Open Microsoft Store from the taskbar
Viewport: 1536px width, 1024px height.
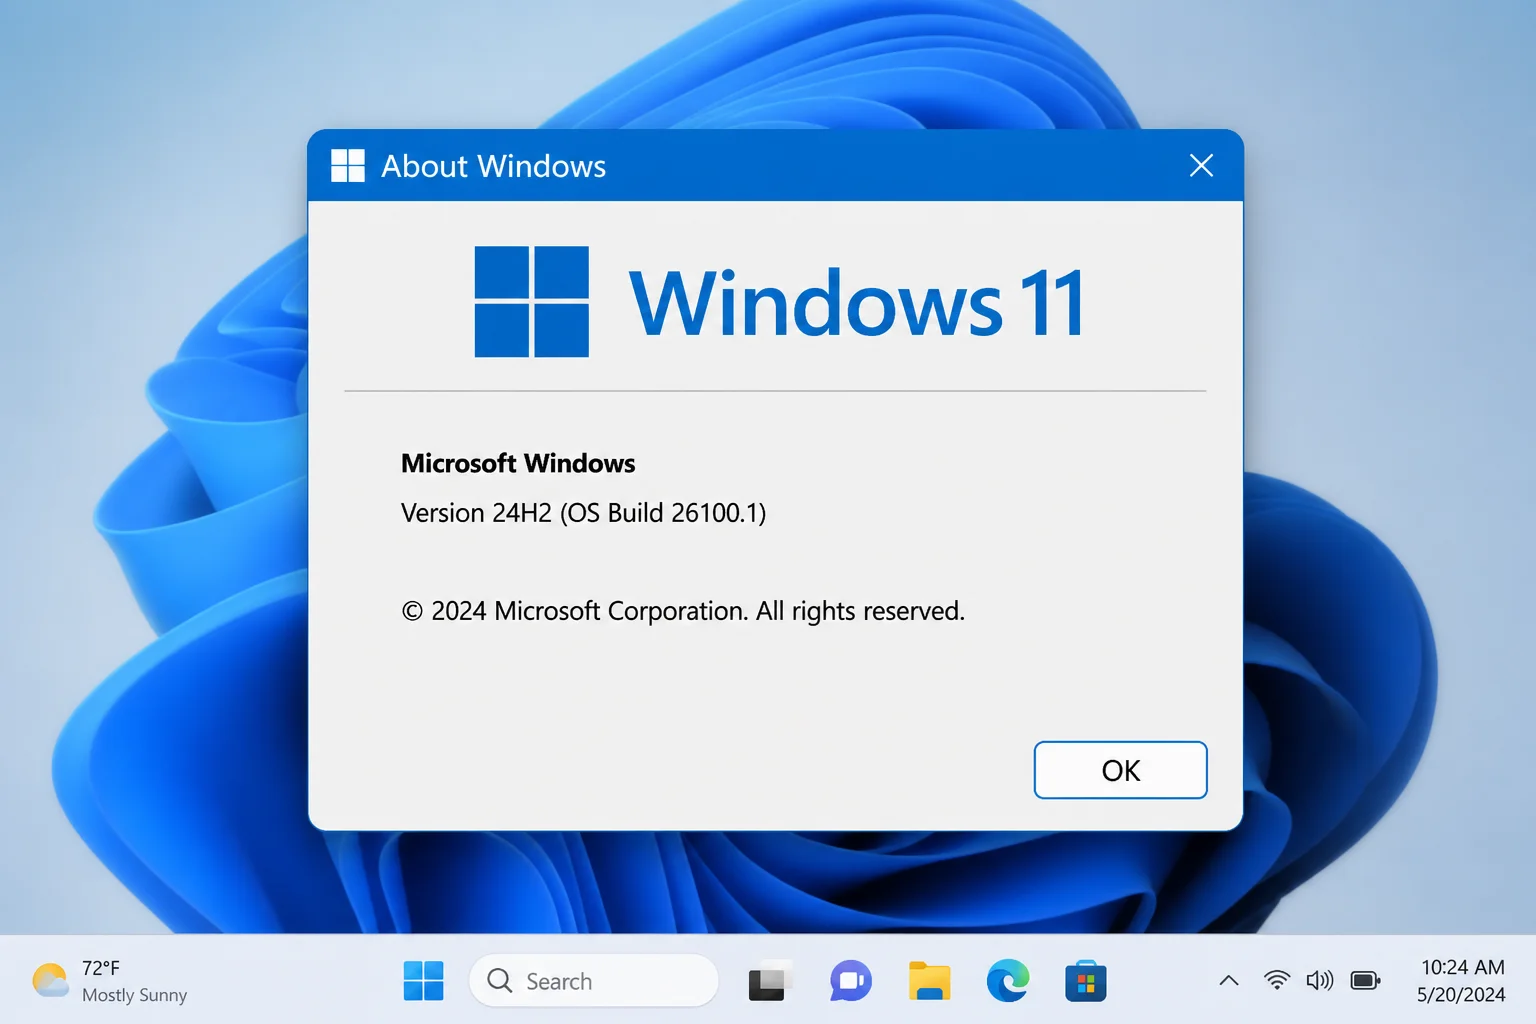click(1086, 981)
